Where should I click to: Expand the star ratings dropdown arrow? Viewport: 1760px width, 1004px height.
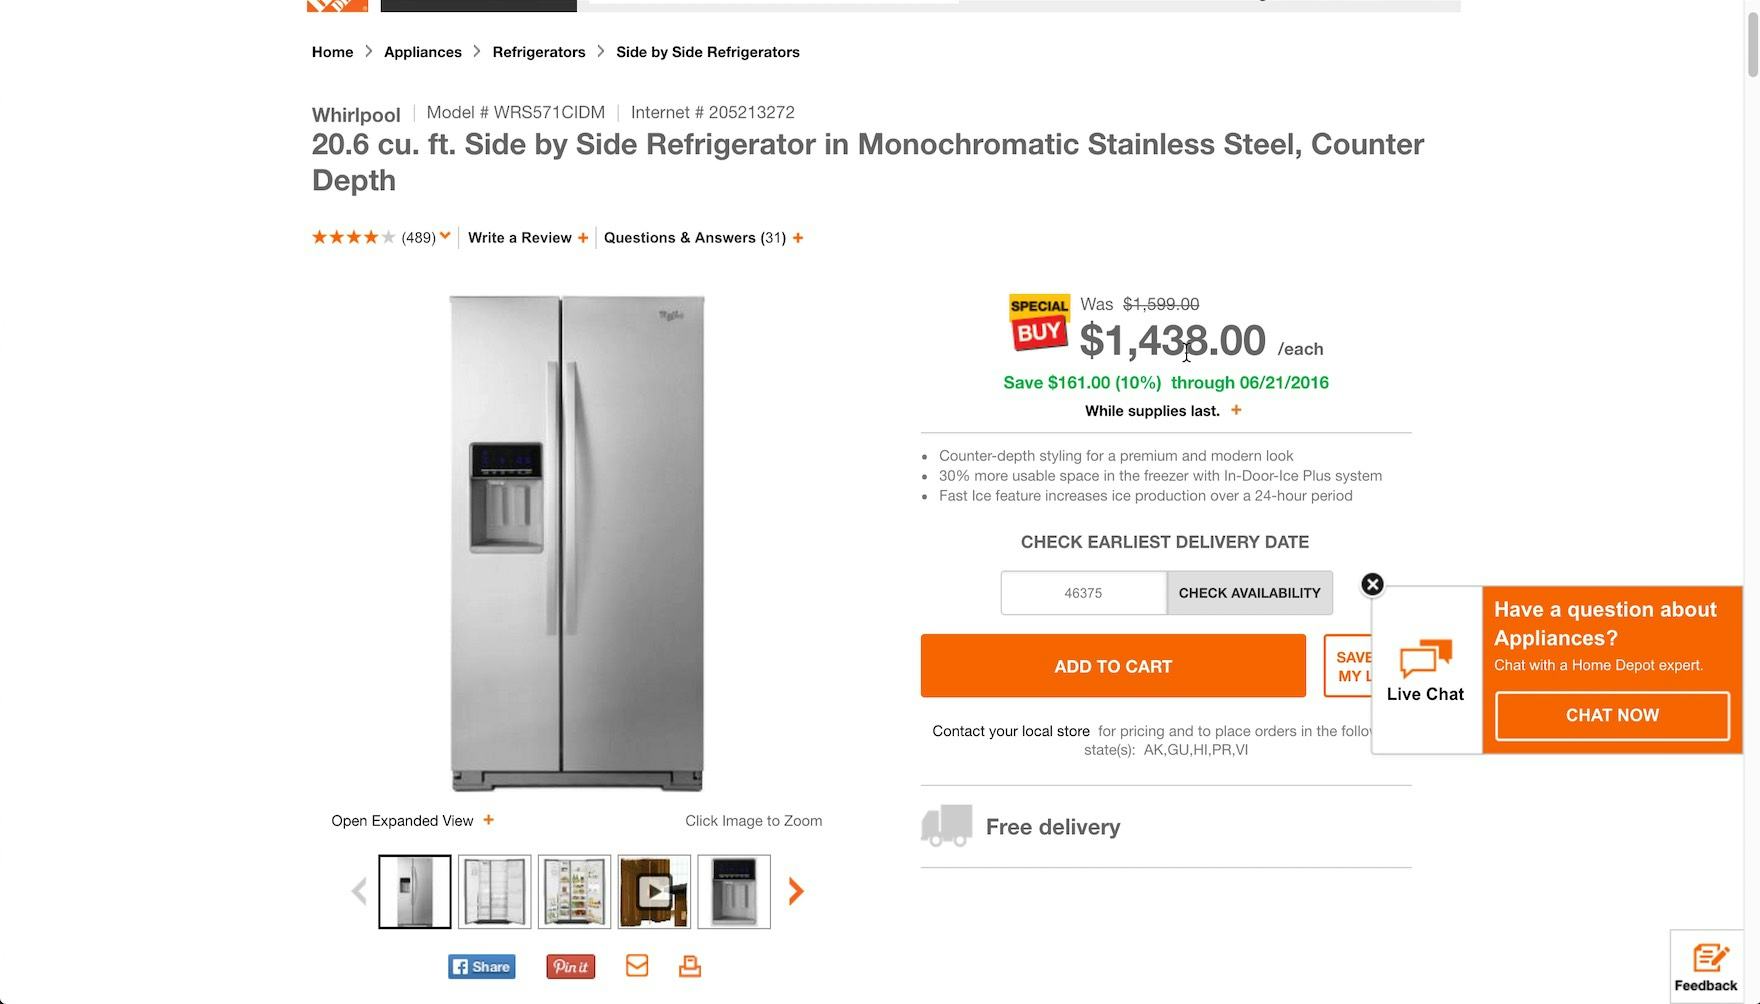445,236
